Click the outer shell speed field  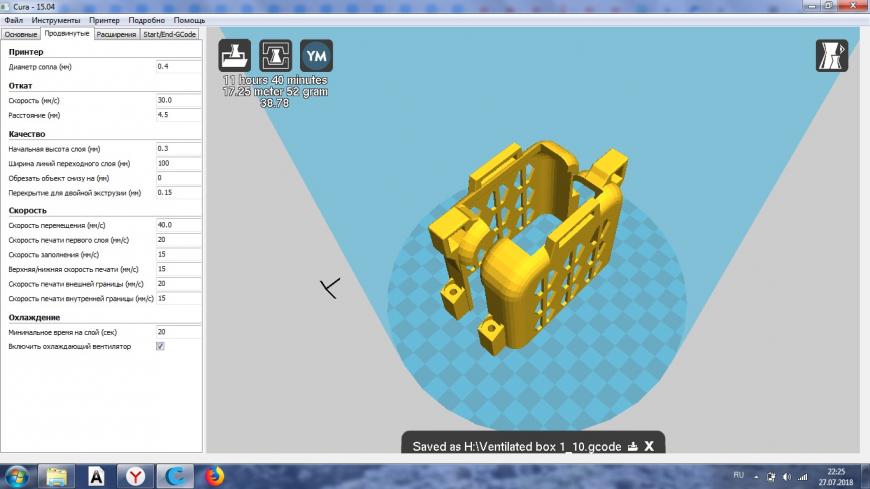178,284
